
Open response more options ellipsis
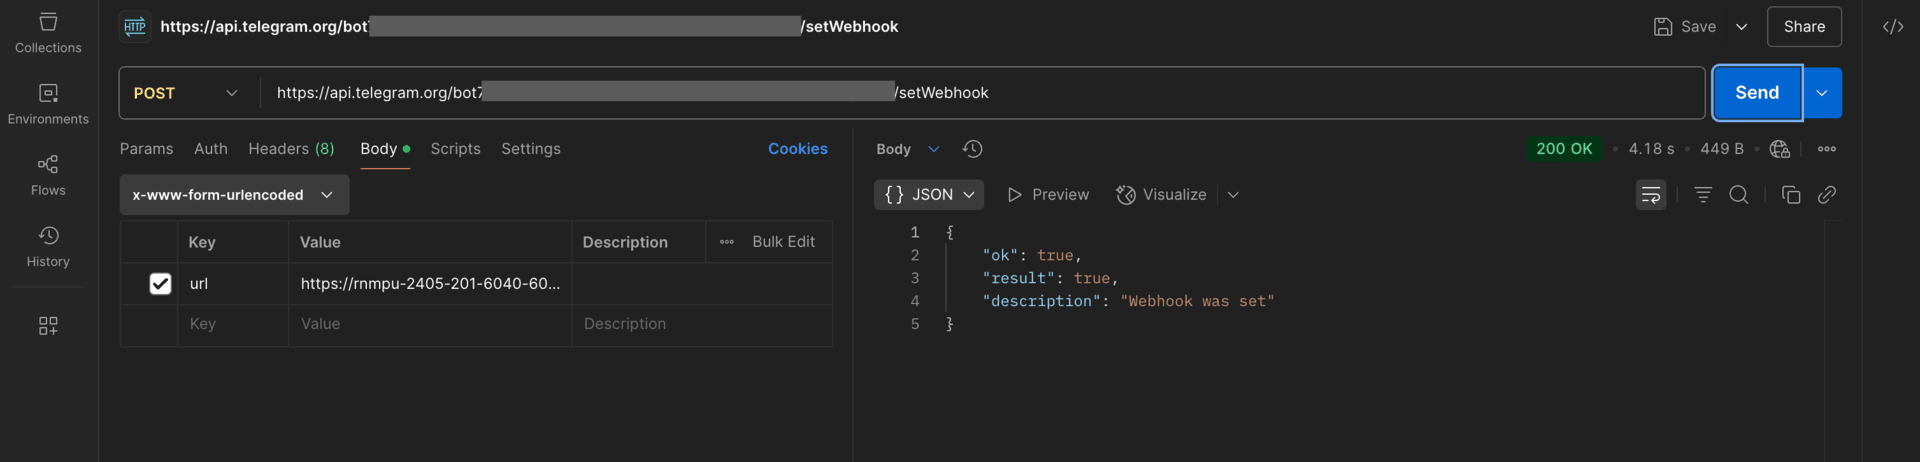click(1827, 149)
